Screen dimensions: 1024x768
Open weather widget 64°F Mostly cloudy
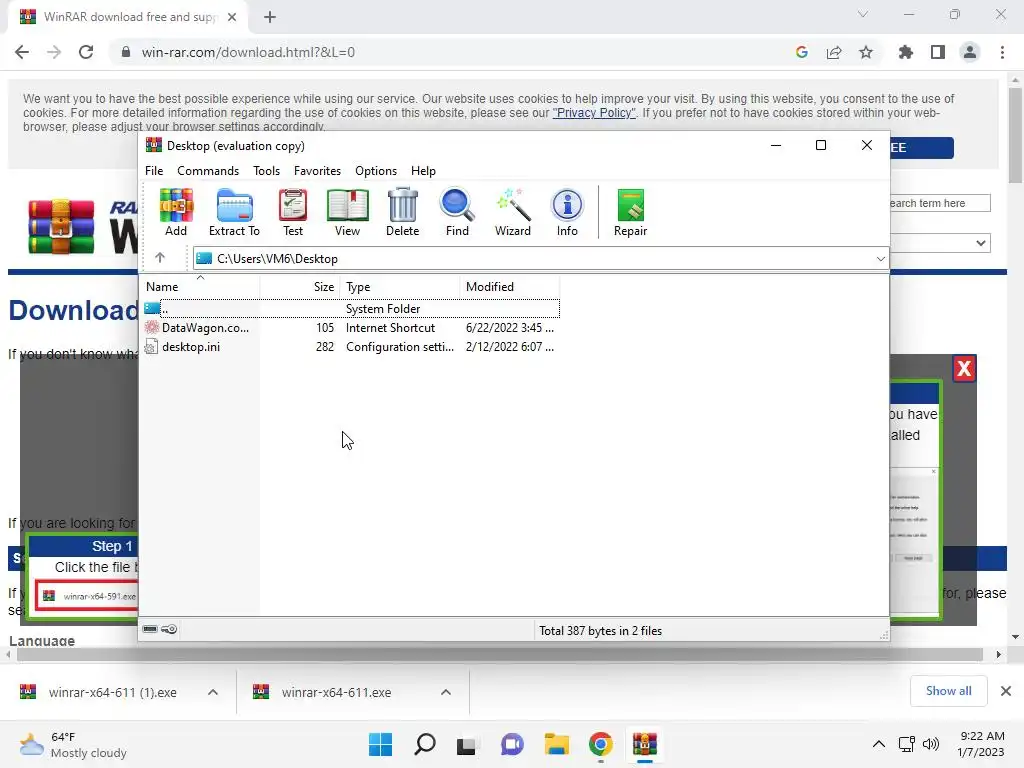[73, 744]
